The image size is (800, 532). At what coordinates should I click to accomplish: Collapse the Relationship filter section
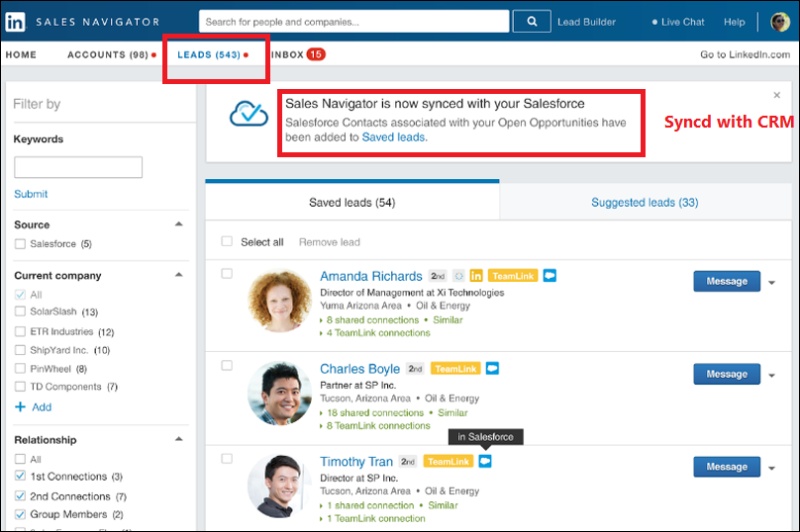178,440
